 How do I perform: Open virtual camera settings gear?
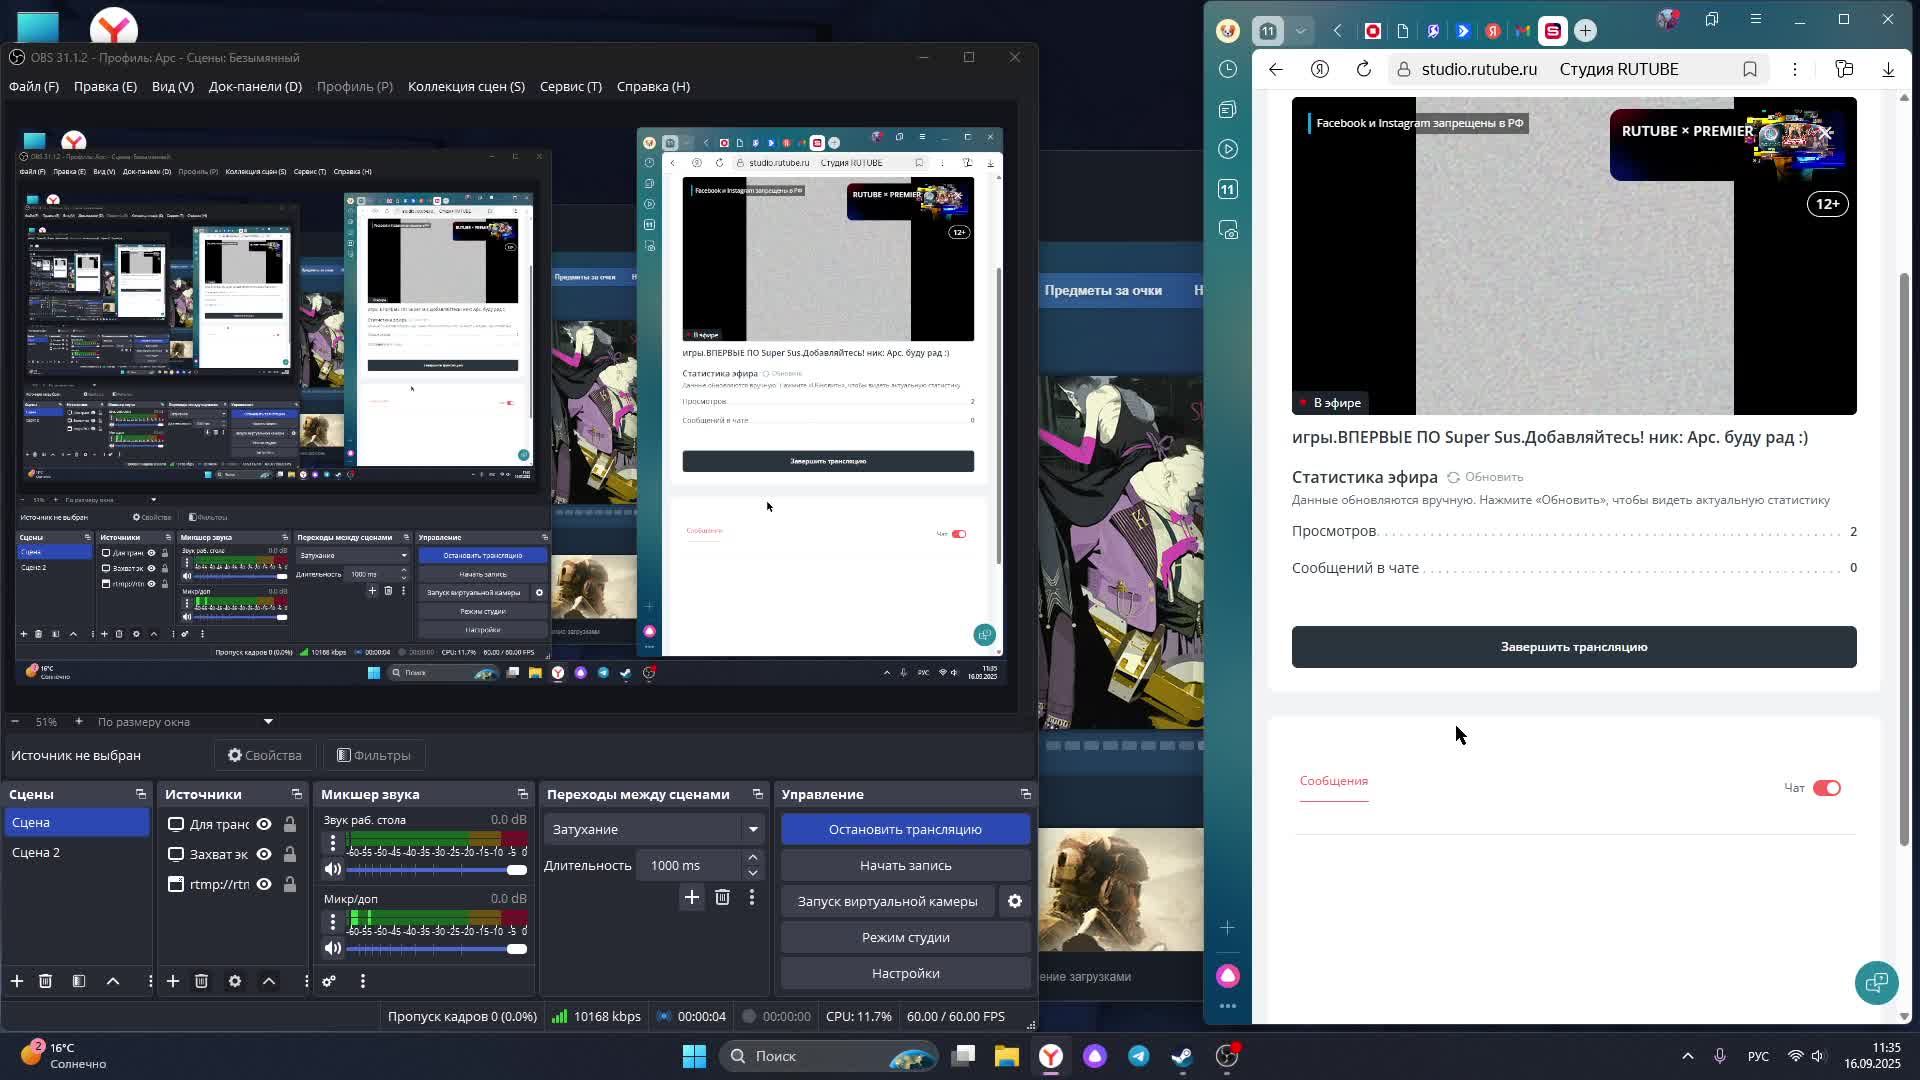(x=1014, y=901)
